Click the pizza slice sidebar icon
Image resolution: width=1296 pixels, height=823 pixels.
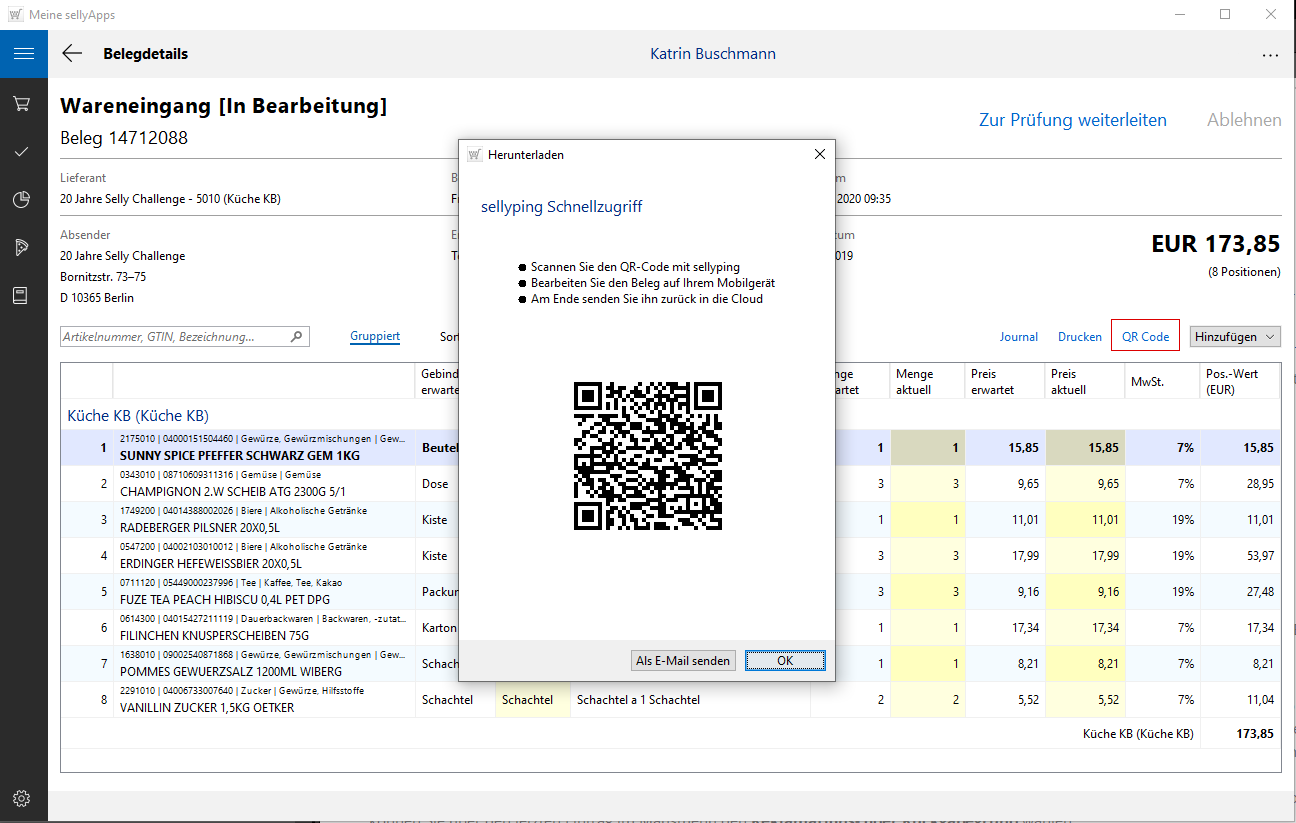tap(21, 248)
